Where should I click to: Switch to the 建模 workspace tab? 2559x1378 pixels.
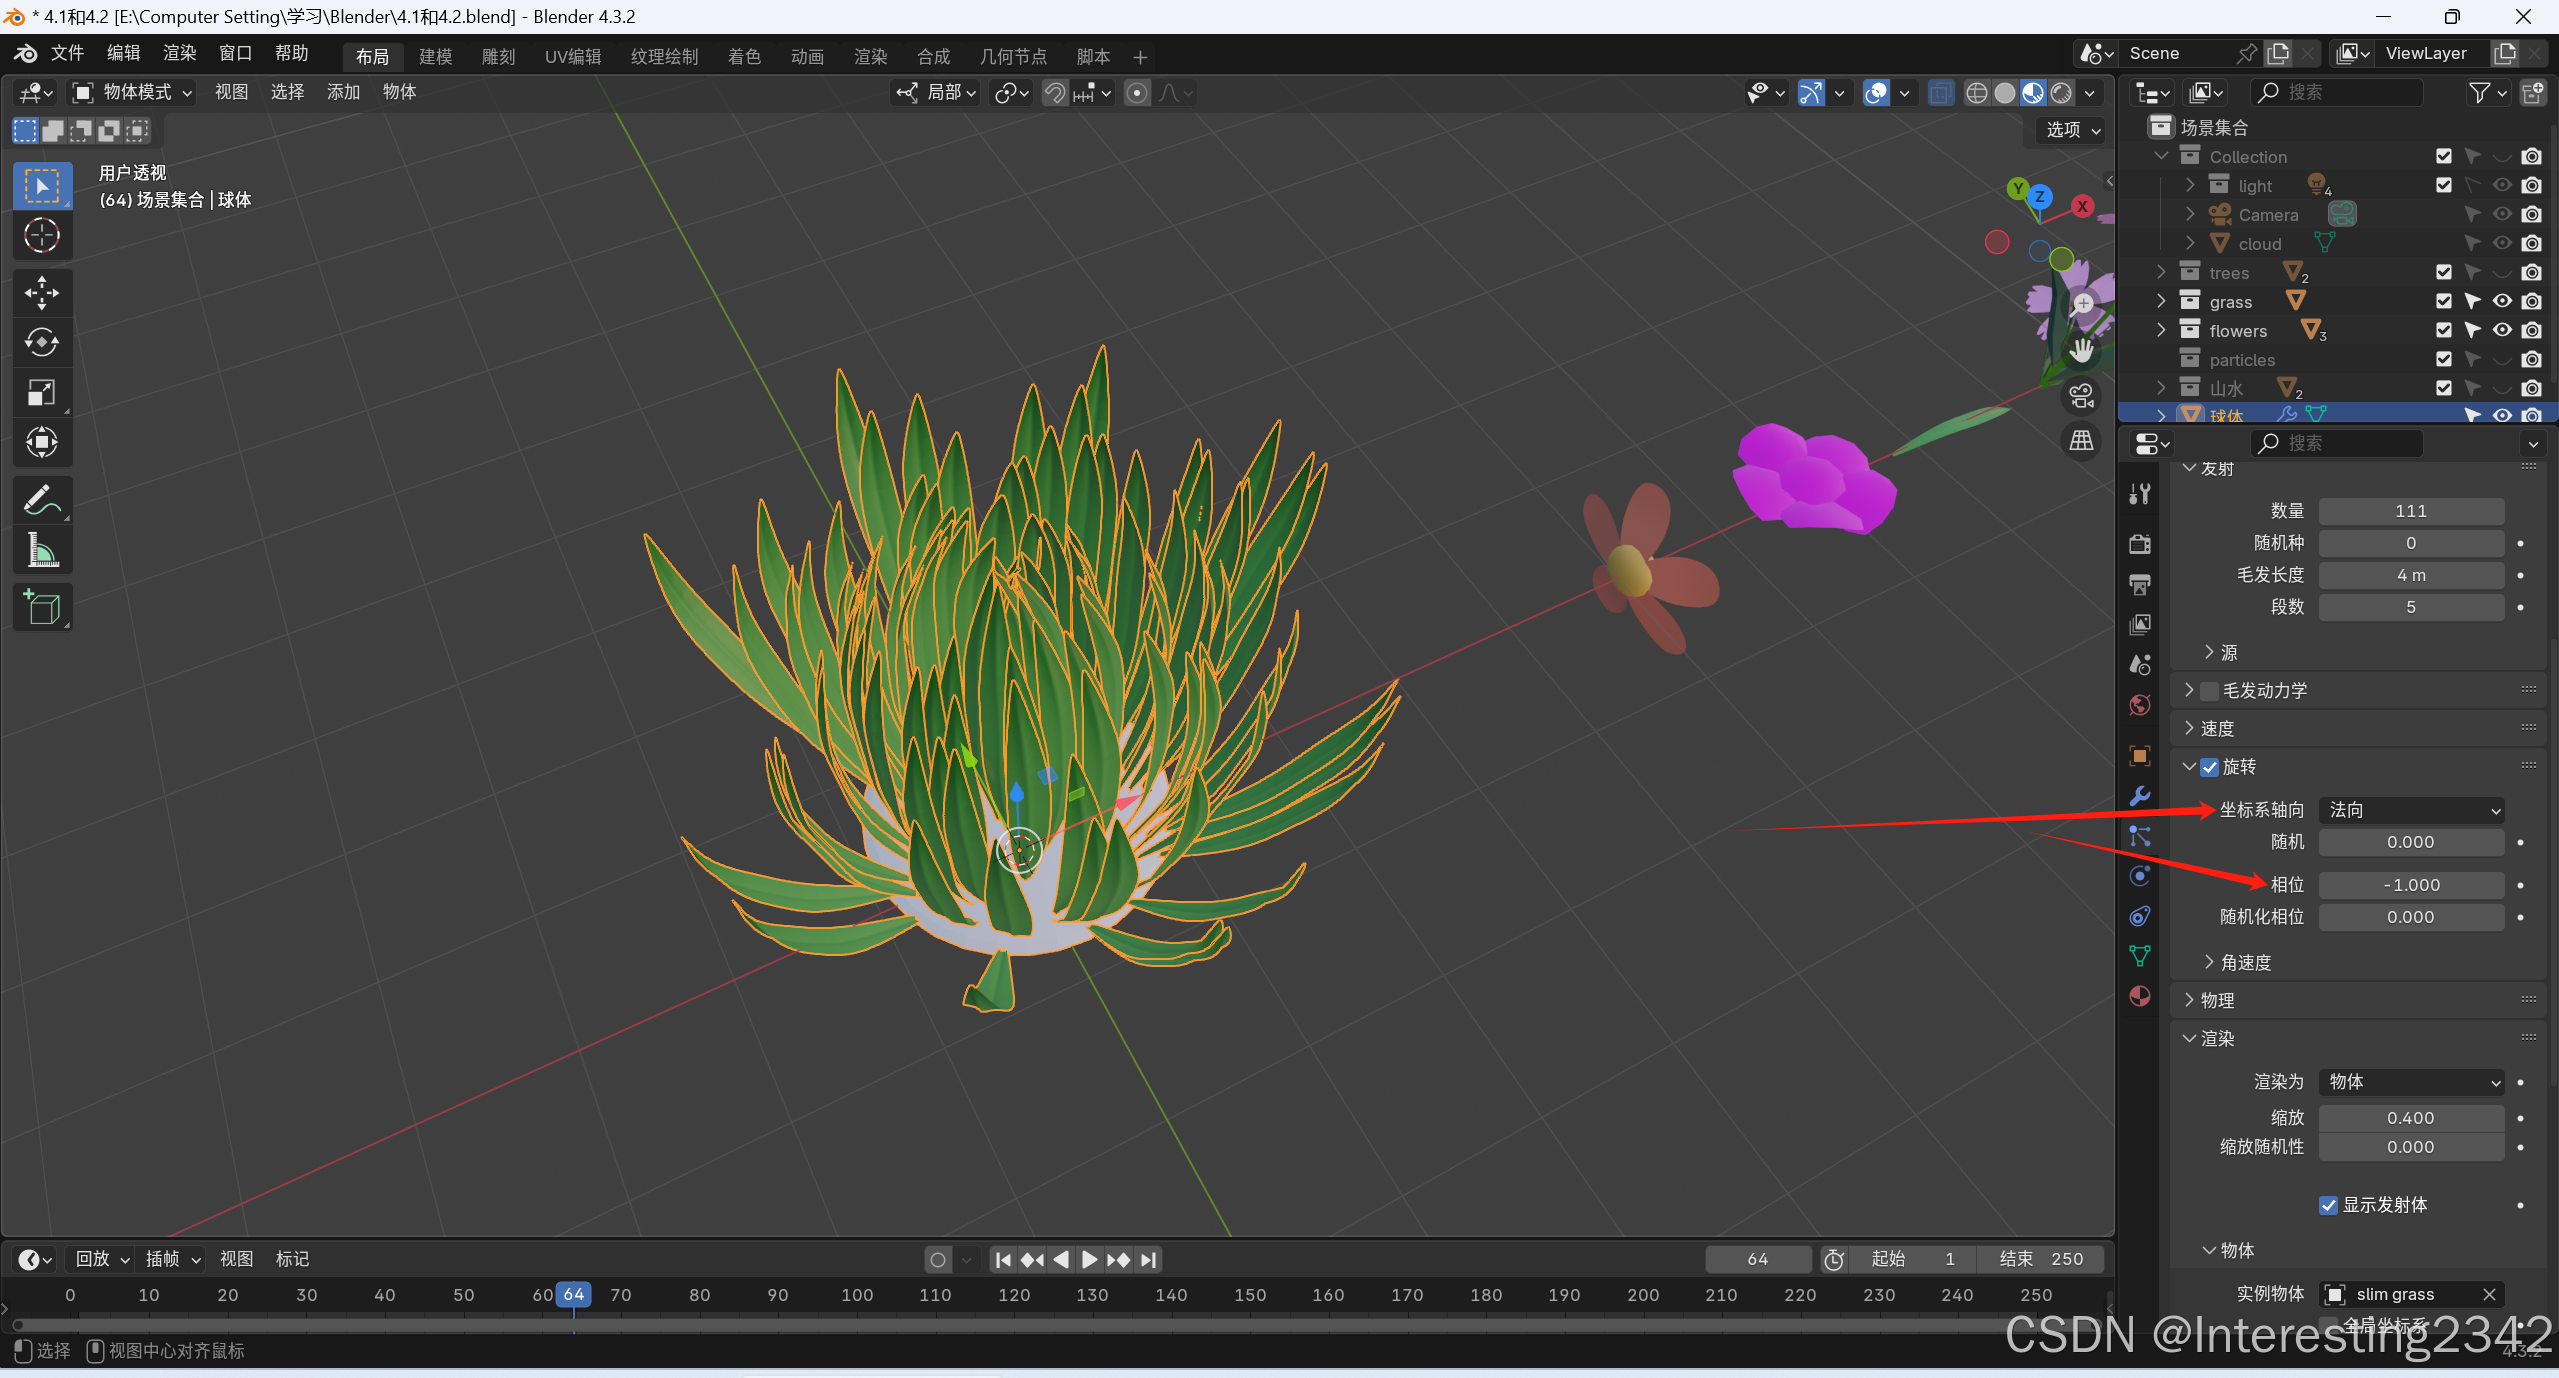[435, 57]
